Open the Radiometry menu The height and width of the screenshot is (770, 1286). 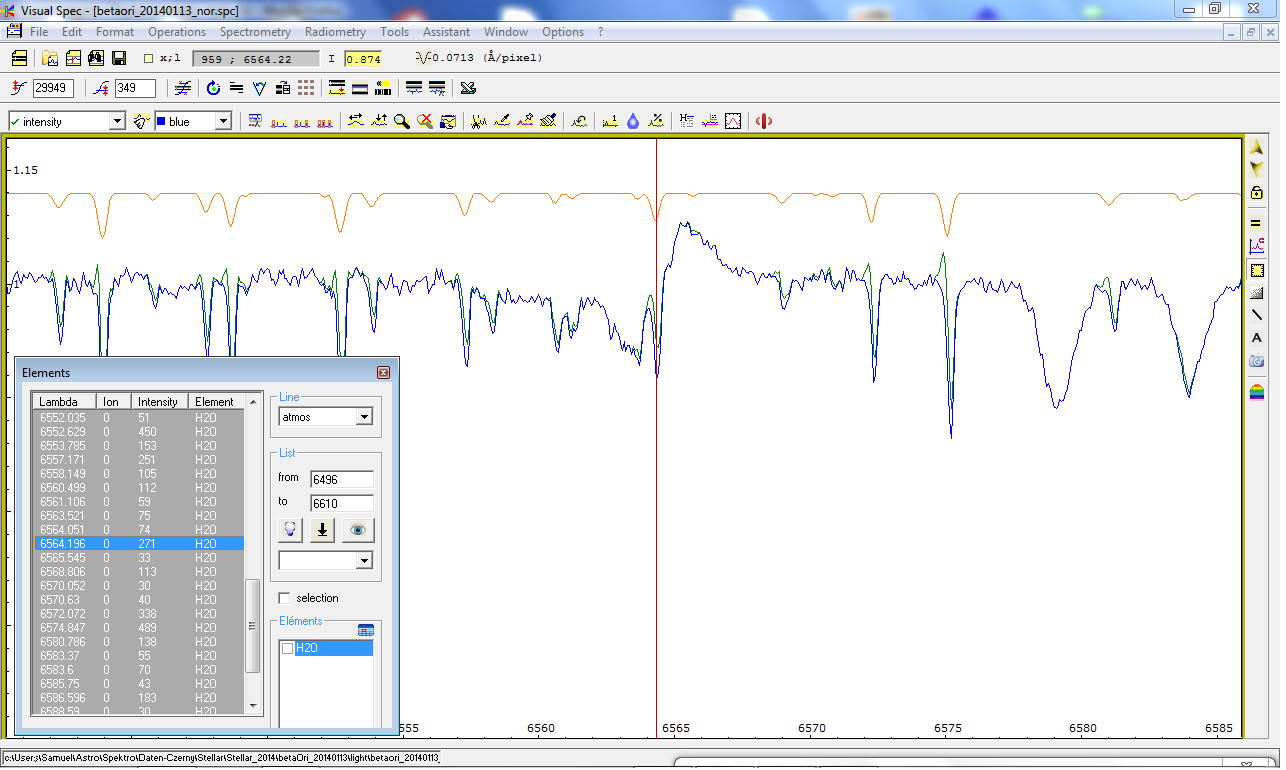335,32
